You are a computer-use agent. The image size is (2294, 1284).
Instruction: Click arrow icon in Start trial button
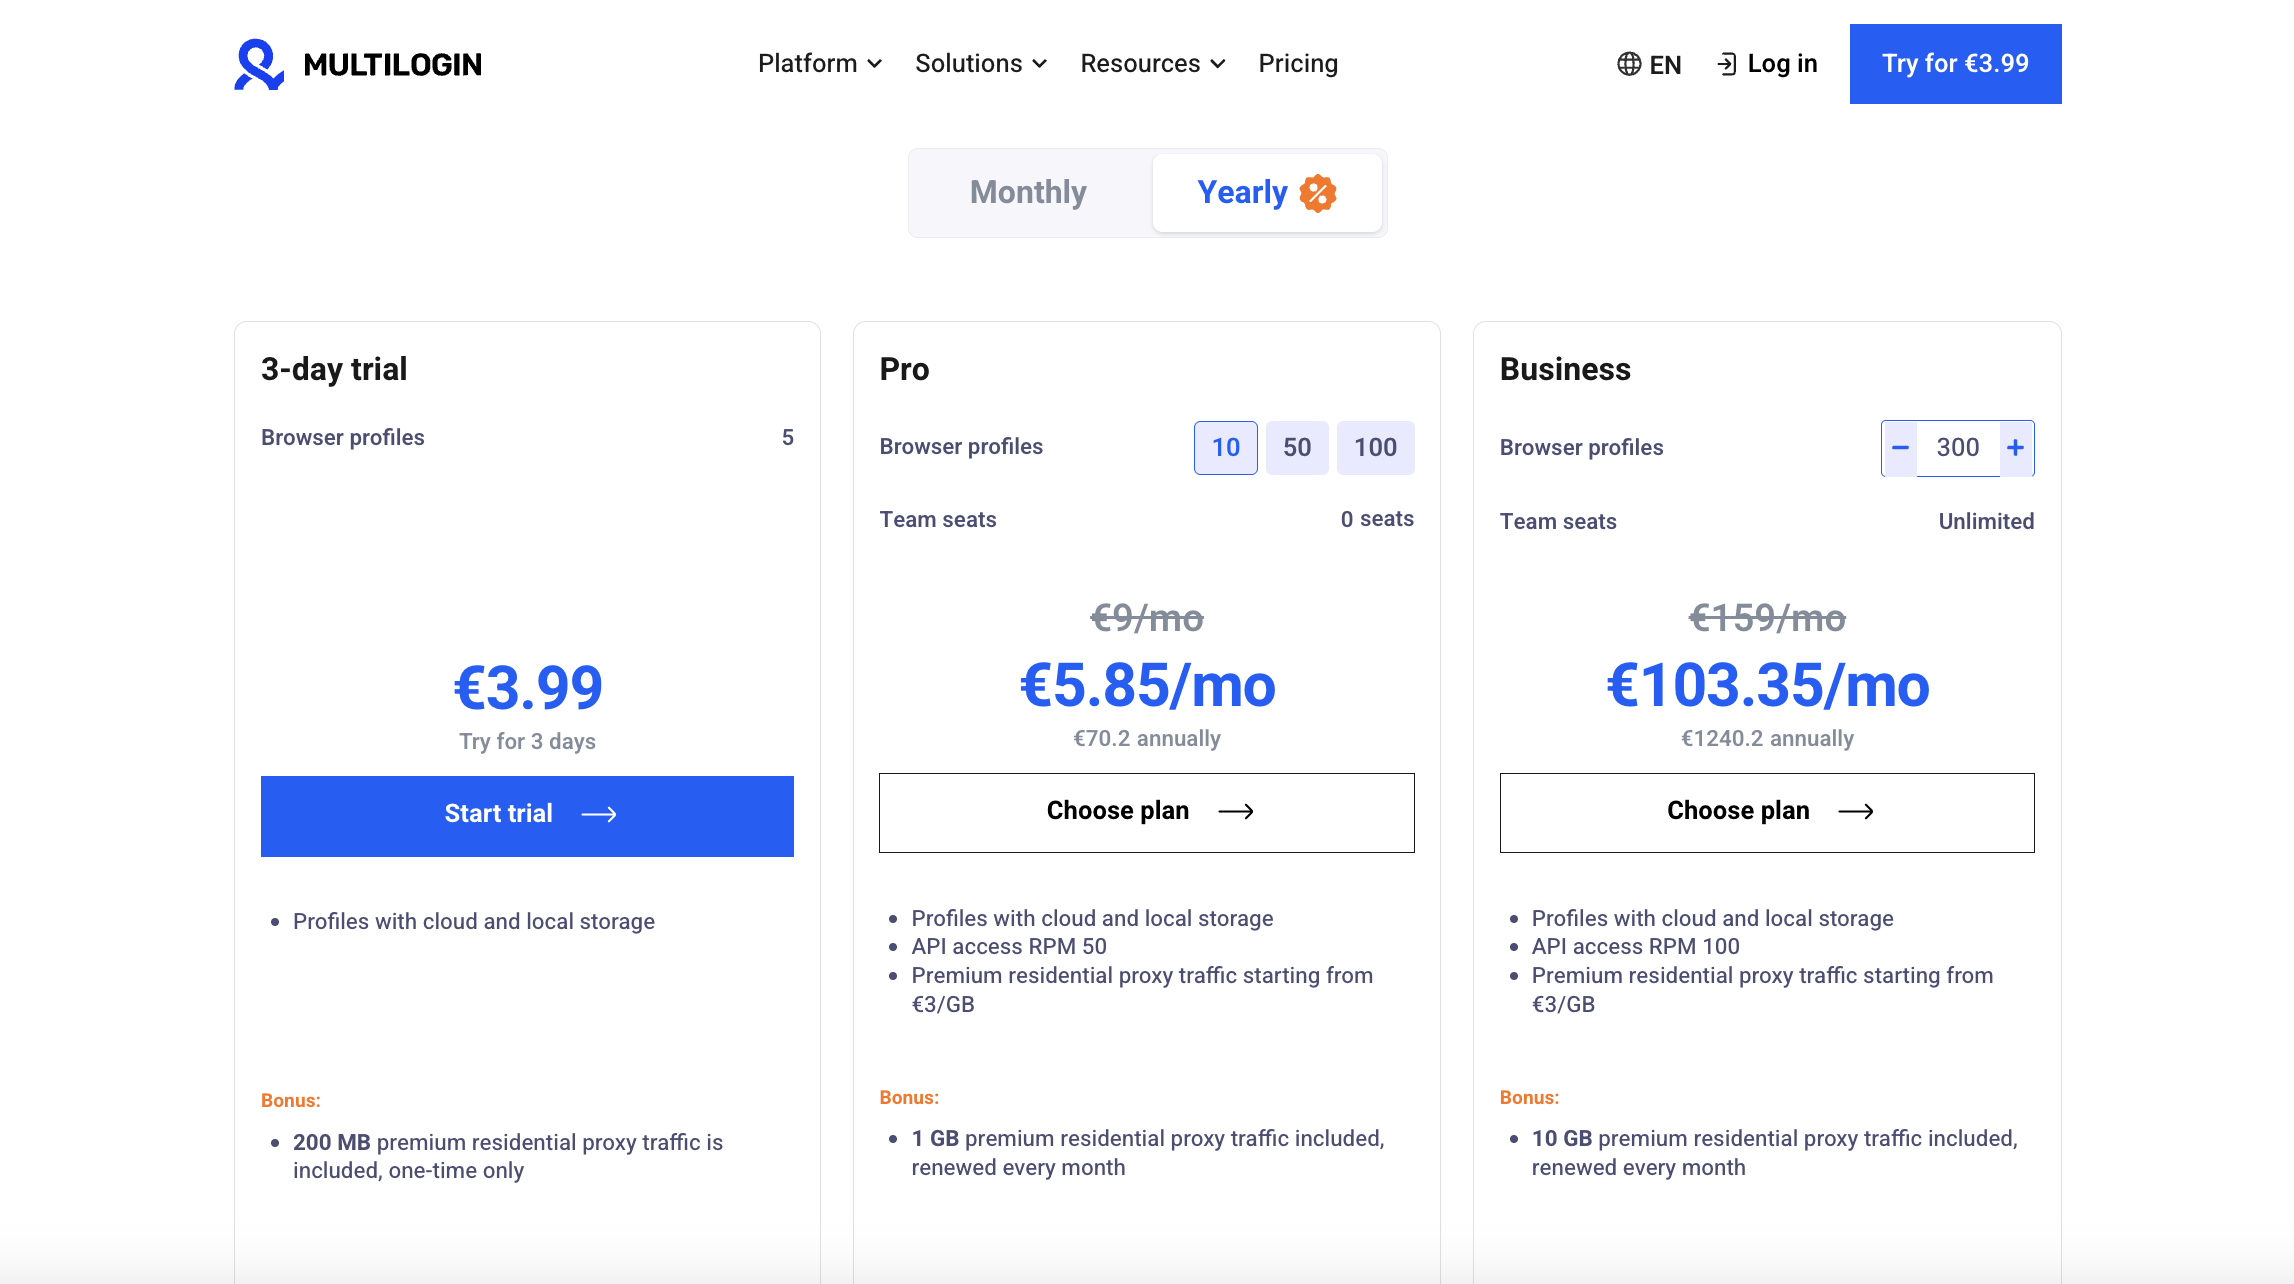point(599,815)
